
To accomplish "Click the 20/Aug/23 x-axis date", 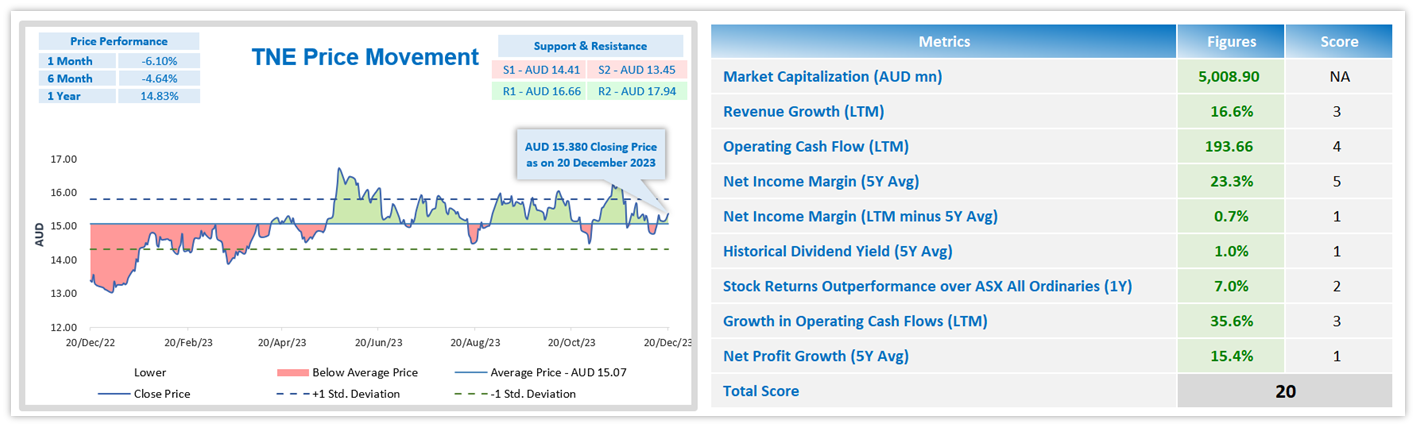I will coord(475,342).
